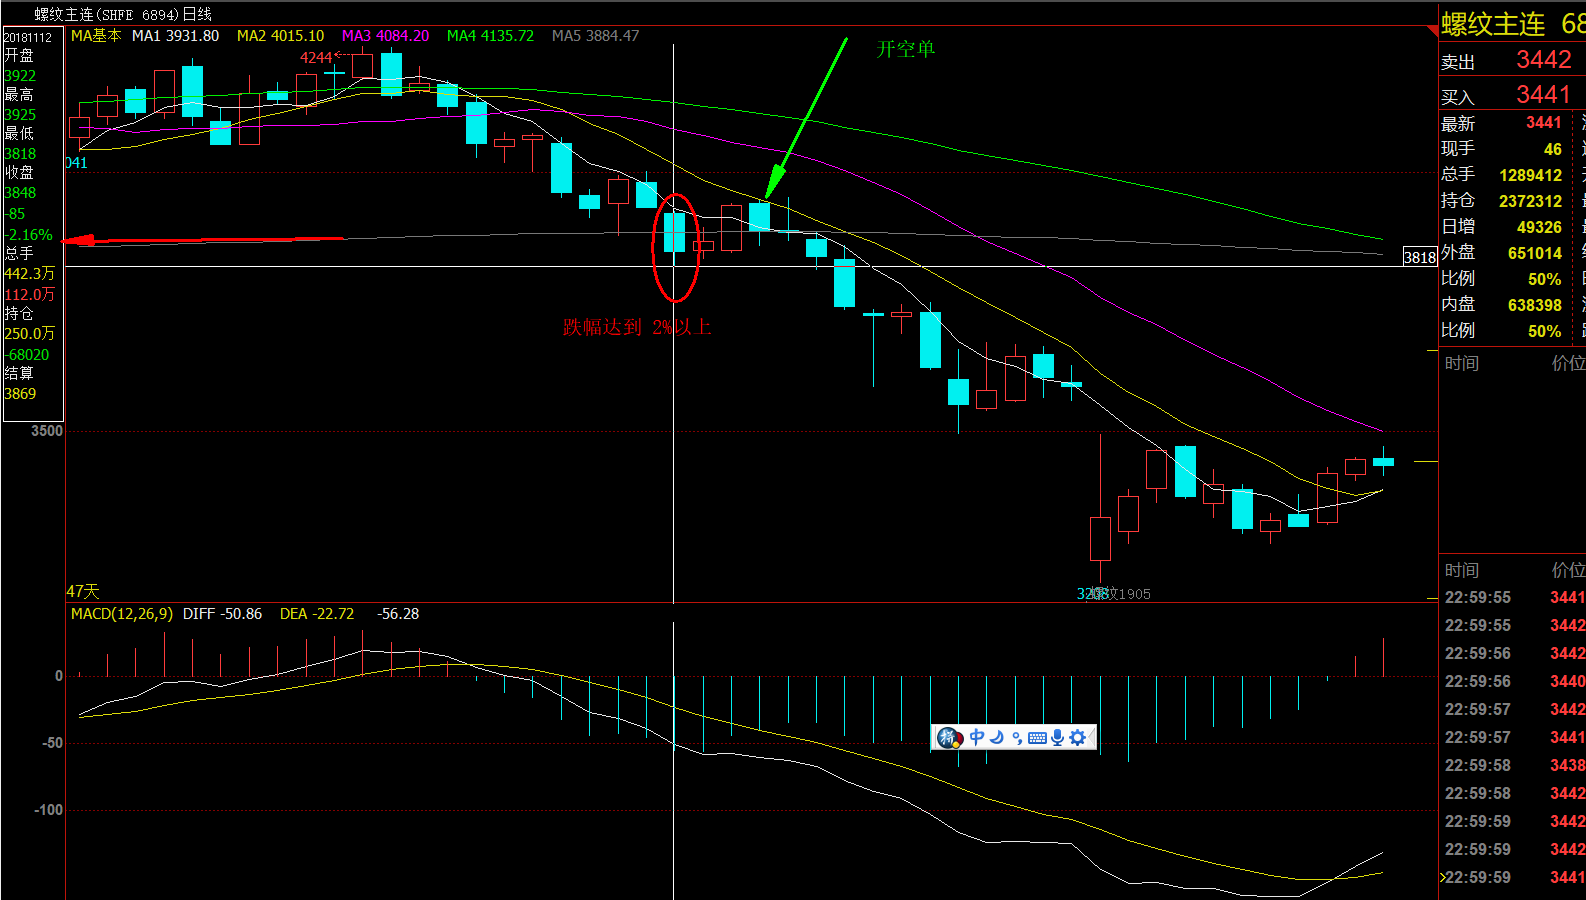The image size is (1586, 900).
Task: Click the 买入 bid price 3441
Action: (1544, 95)
